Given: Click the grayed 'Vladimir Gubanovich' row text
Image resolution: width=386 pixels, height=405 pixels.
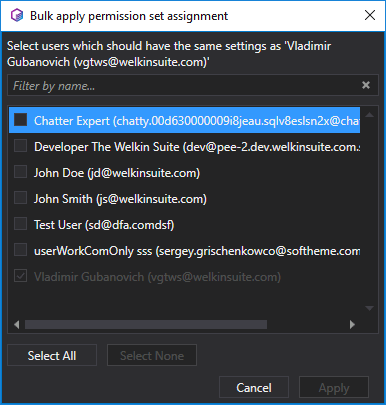Looking at the screenshot, I should coord(157,277).
